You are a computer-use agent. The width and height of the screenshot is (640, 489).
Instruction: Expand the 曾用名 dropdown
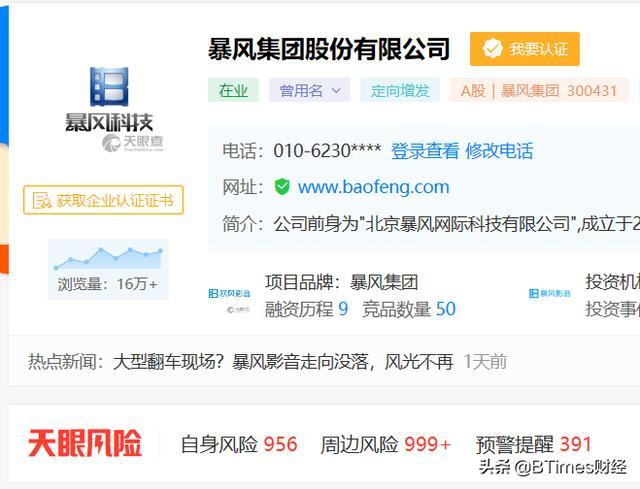click(x=309, y=90)
